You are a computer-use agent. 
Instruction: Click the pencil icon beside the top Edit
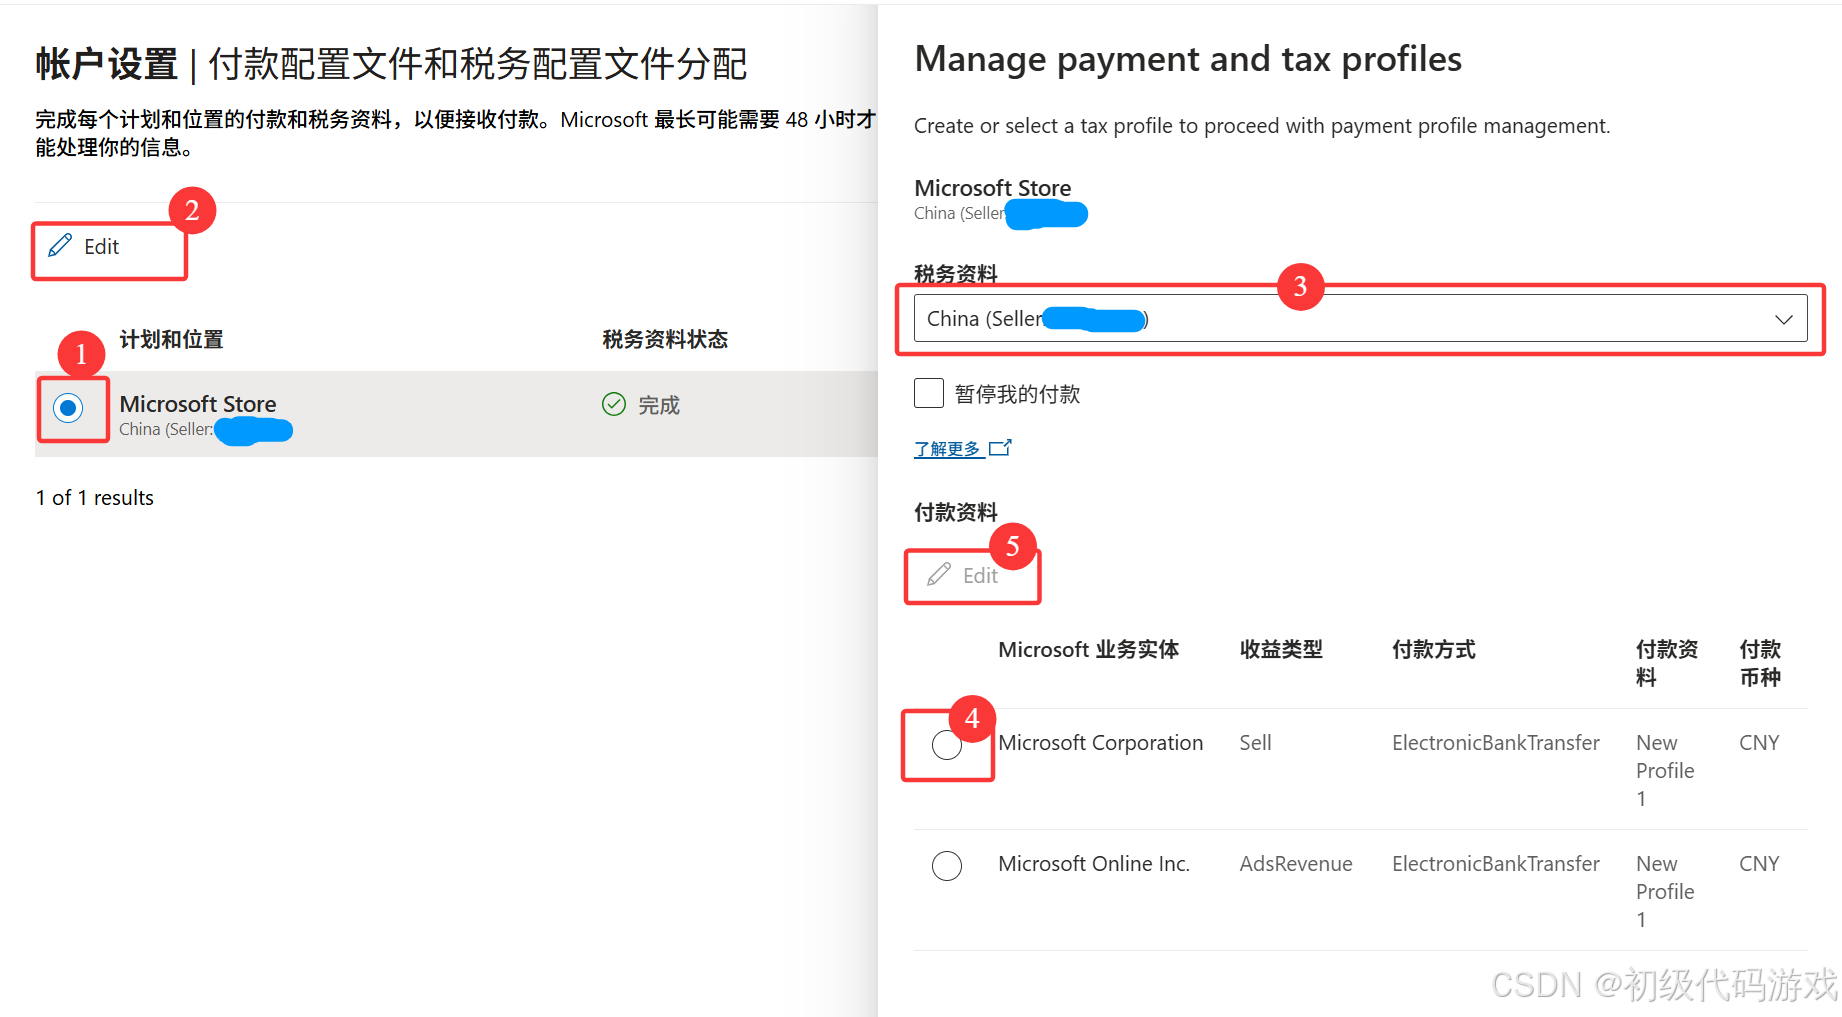[x=60, y=245]
